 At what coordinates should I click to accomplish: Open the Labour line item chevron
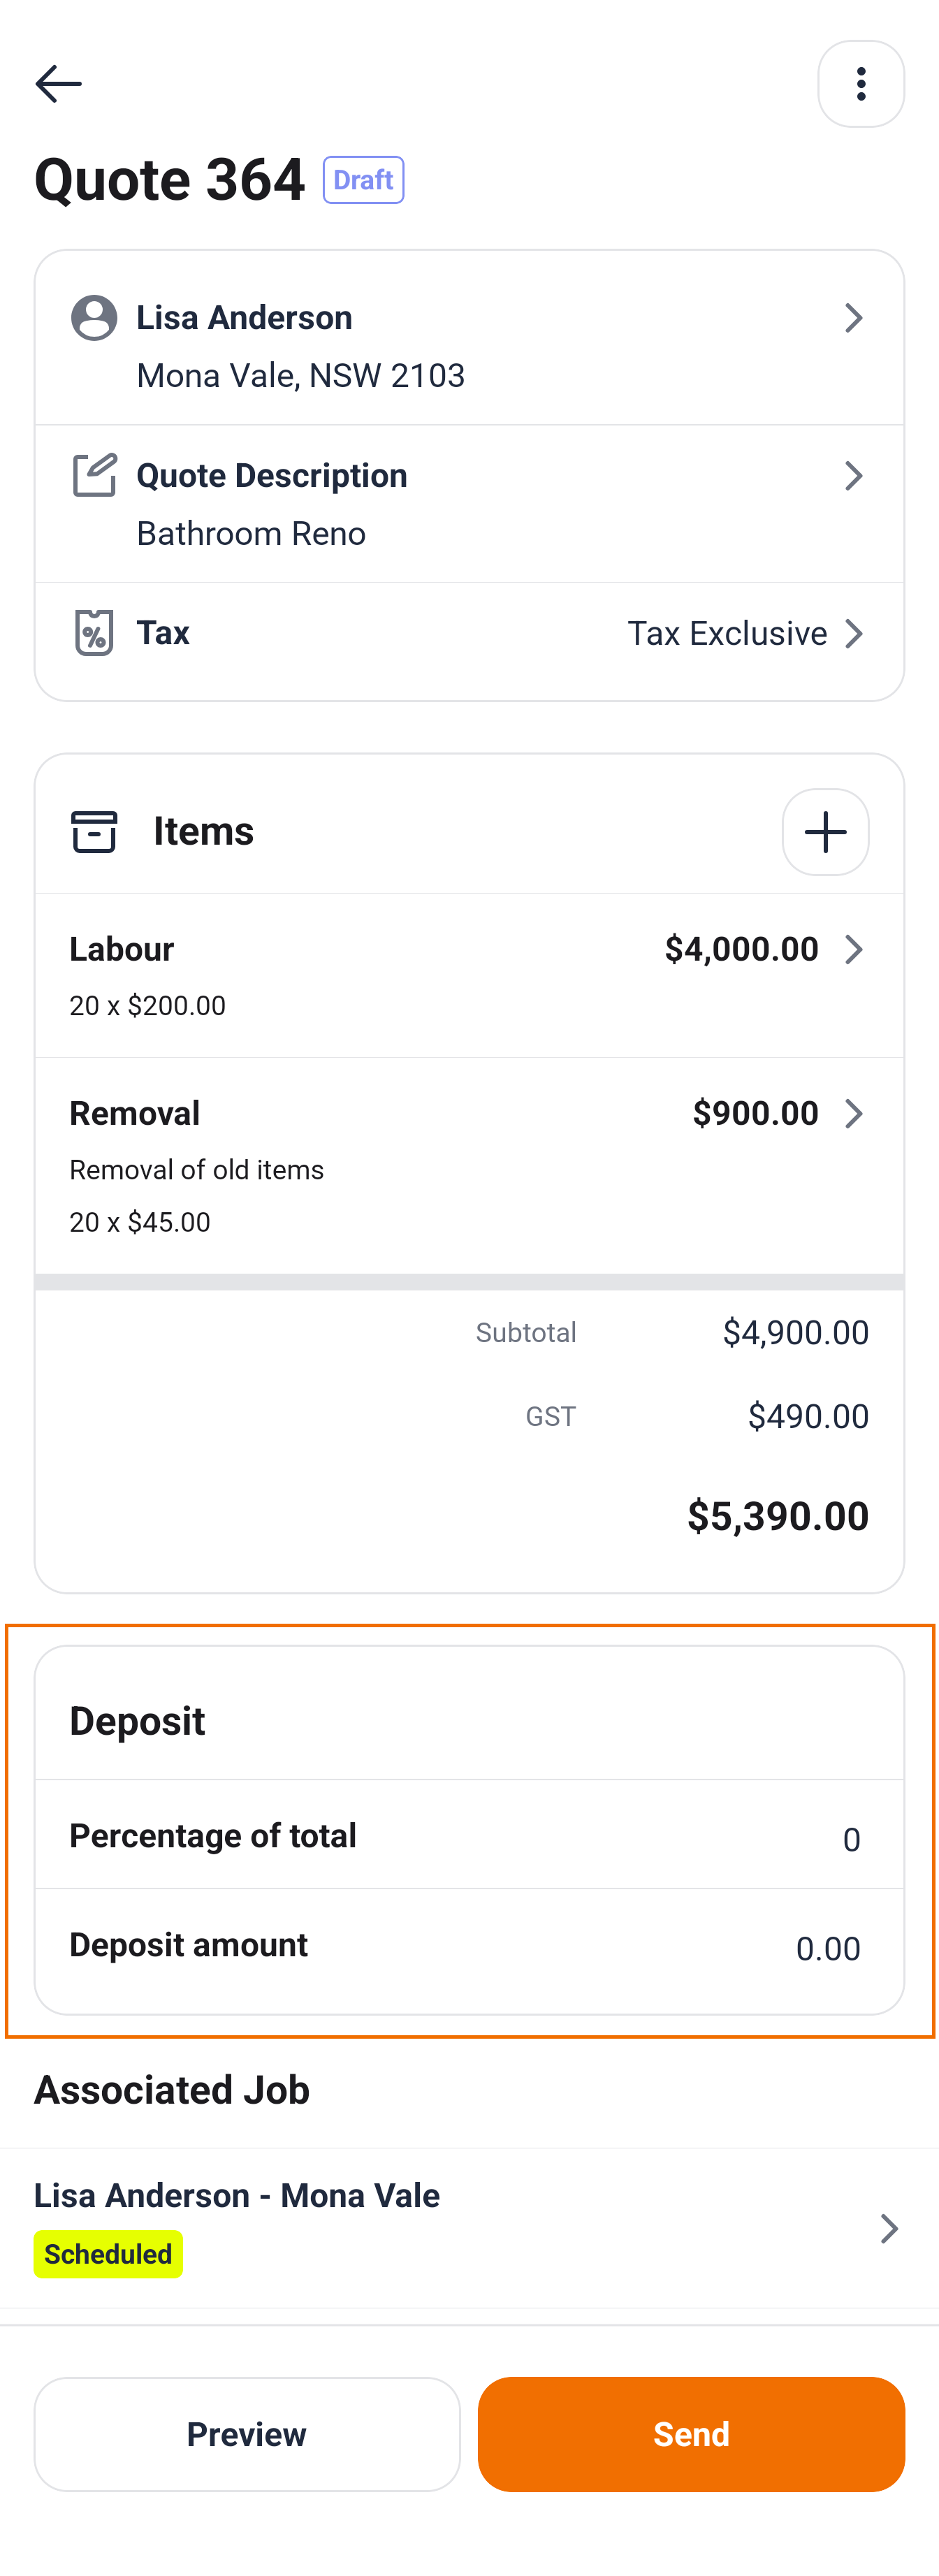tap(853, 949)
